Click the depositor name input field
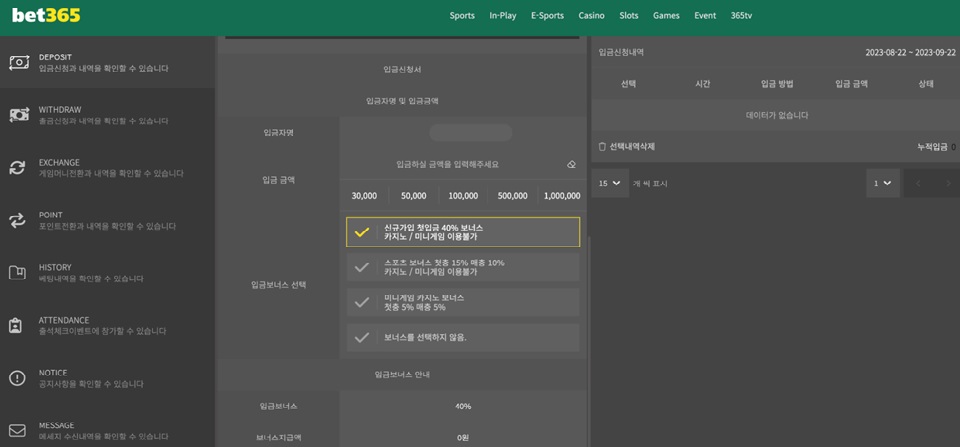Image resolution: width=960 pixels, height=447 pixels. 471,133
